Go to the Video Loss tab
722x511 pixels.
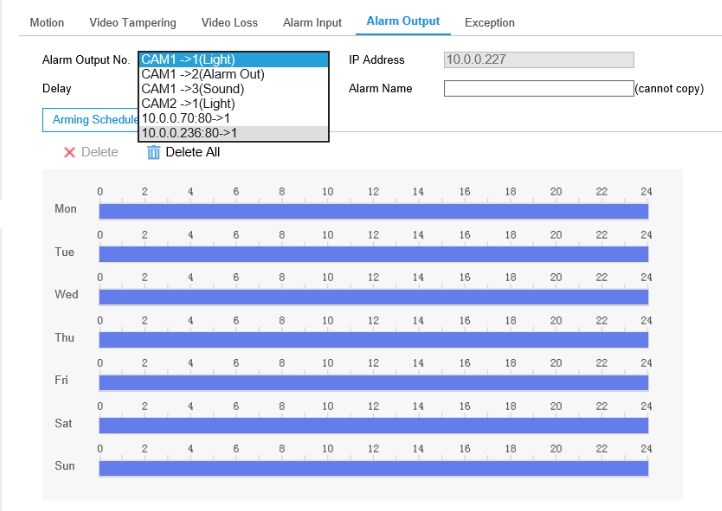tap(229, 23)
